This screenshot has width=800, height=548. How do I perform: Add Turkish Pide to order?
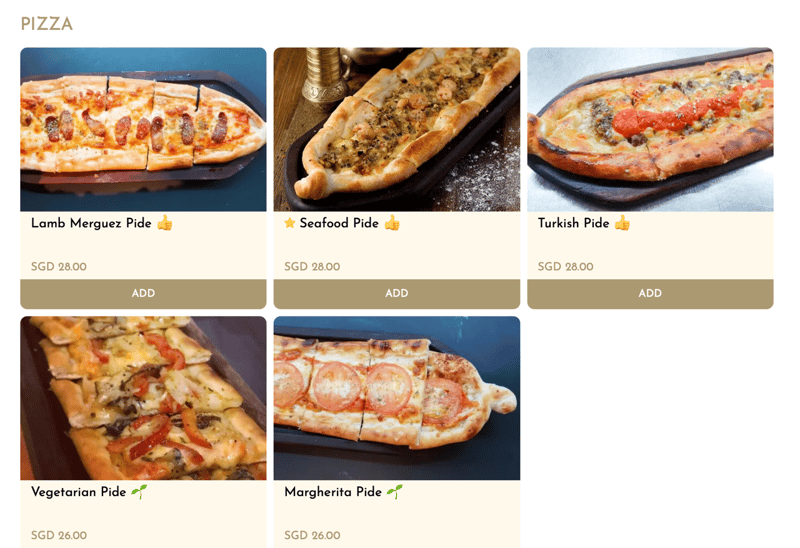point(650,293)
